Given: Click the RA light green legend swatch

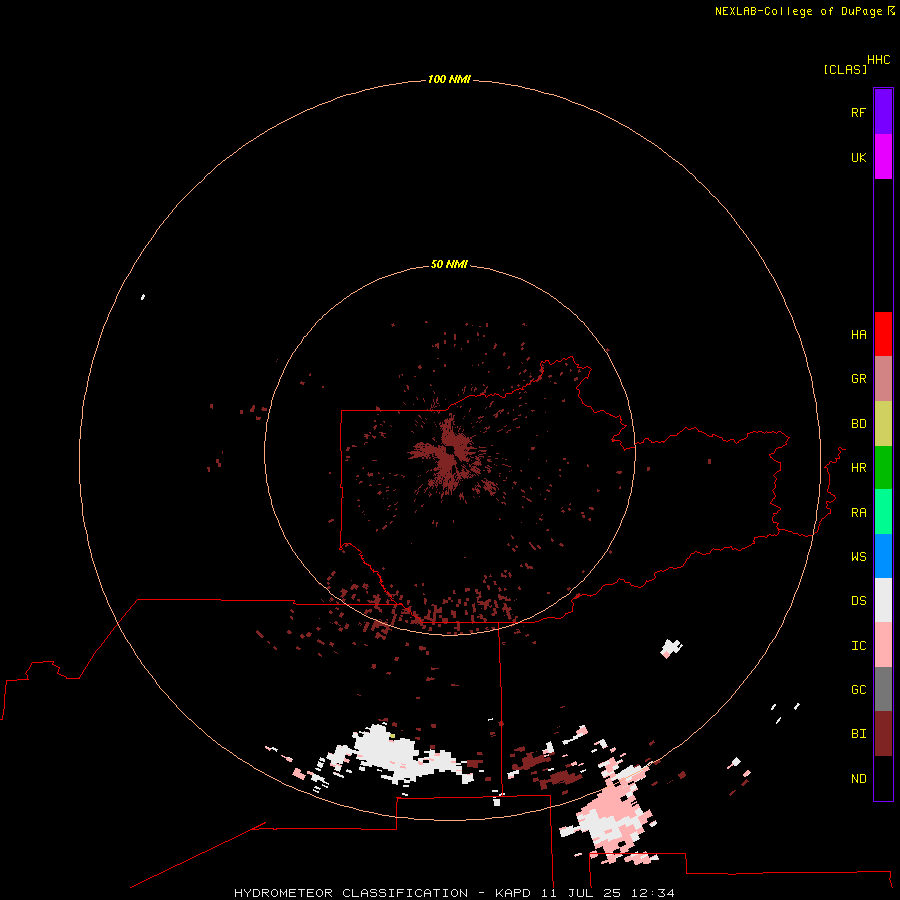Looking at the screenshot, I should 883,512.
